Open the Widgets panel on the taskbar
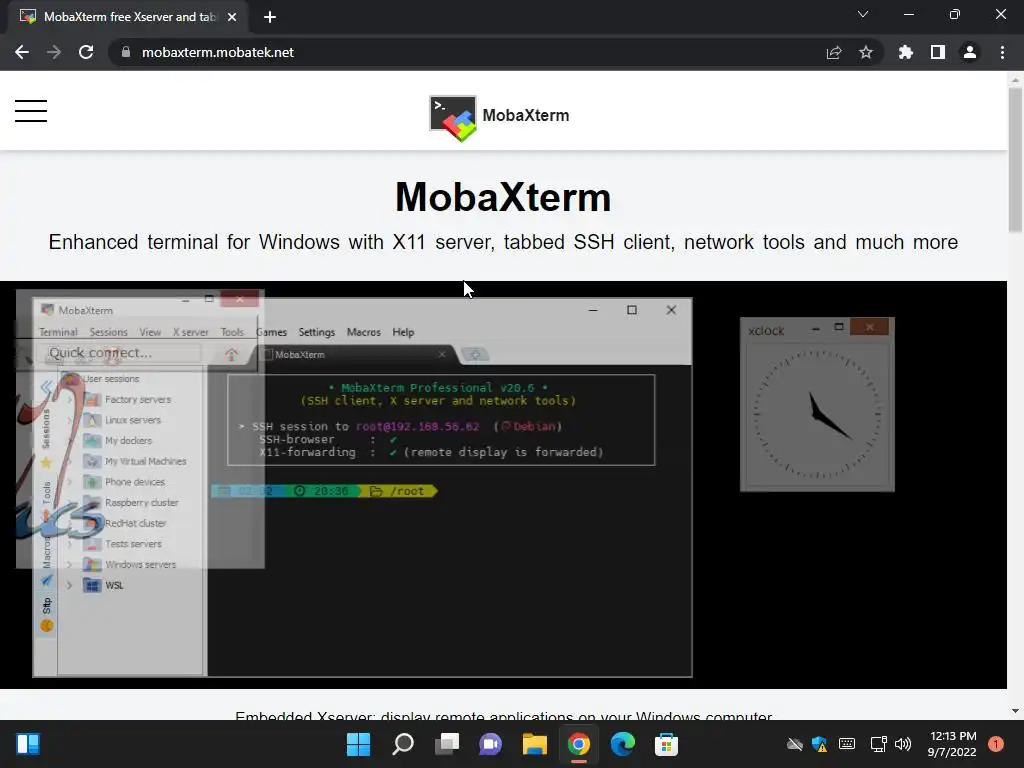 click(x=28, y=744)
